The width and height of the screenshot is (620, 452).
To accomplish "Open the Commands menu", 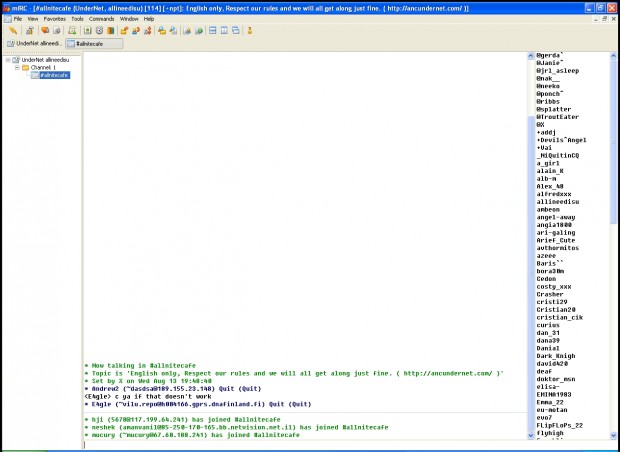I will (x=101, y=19).
